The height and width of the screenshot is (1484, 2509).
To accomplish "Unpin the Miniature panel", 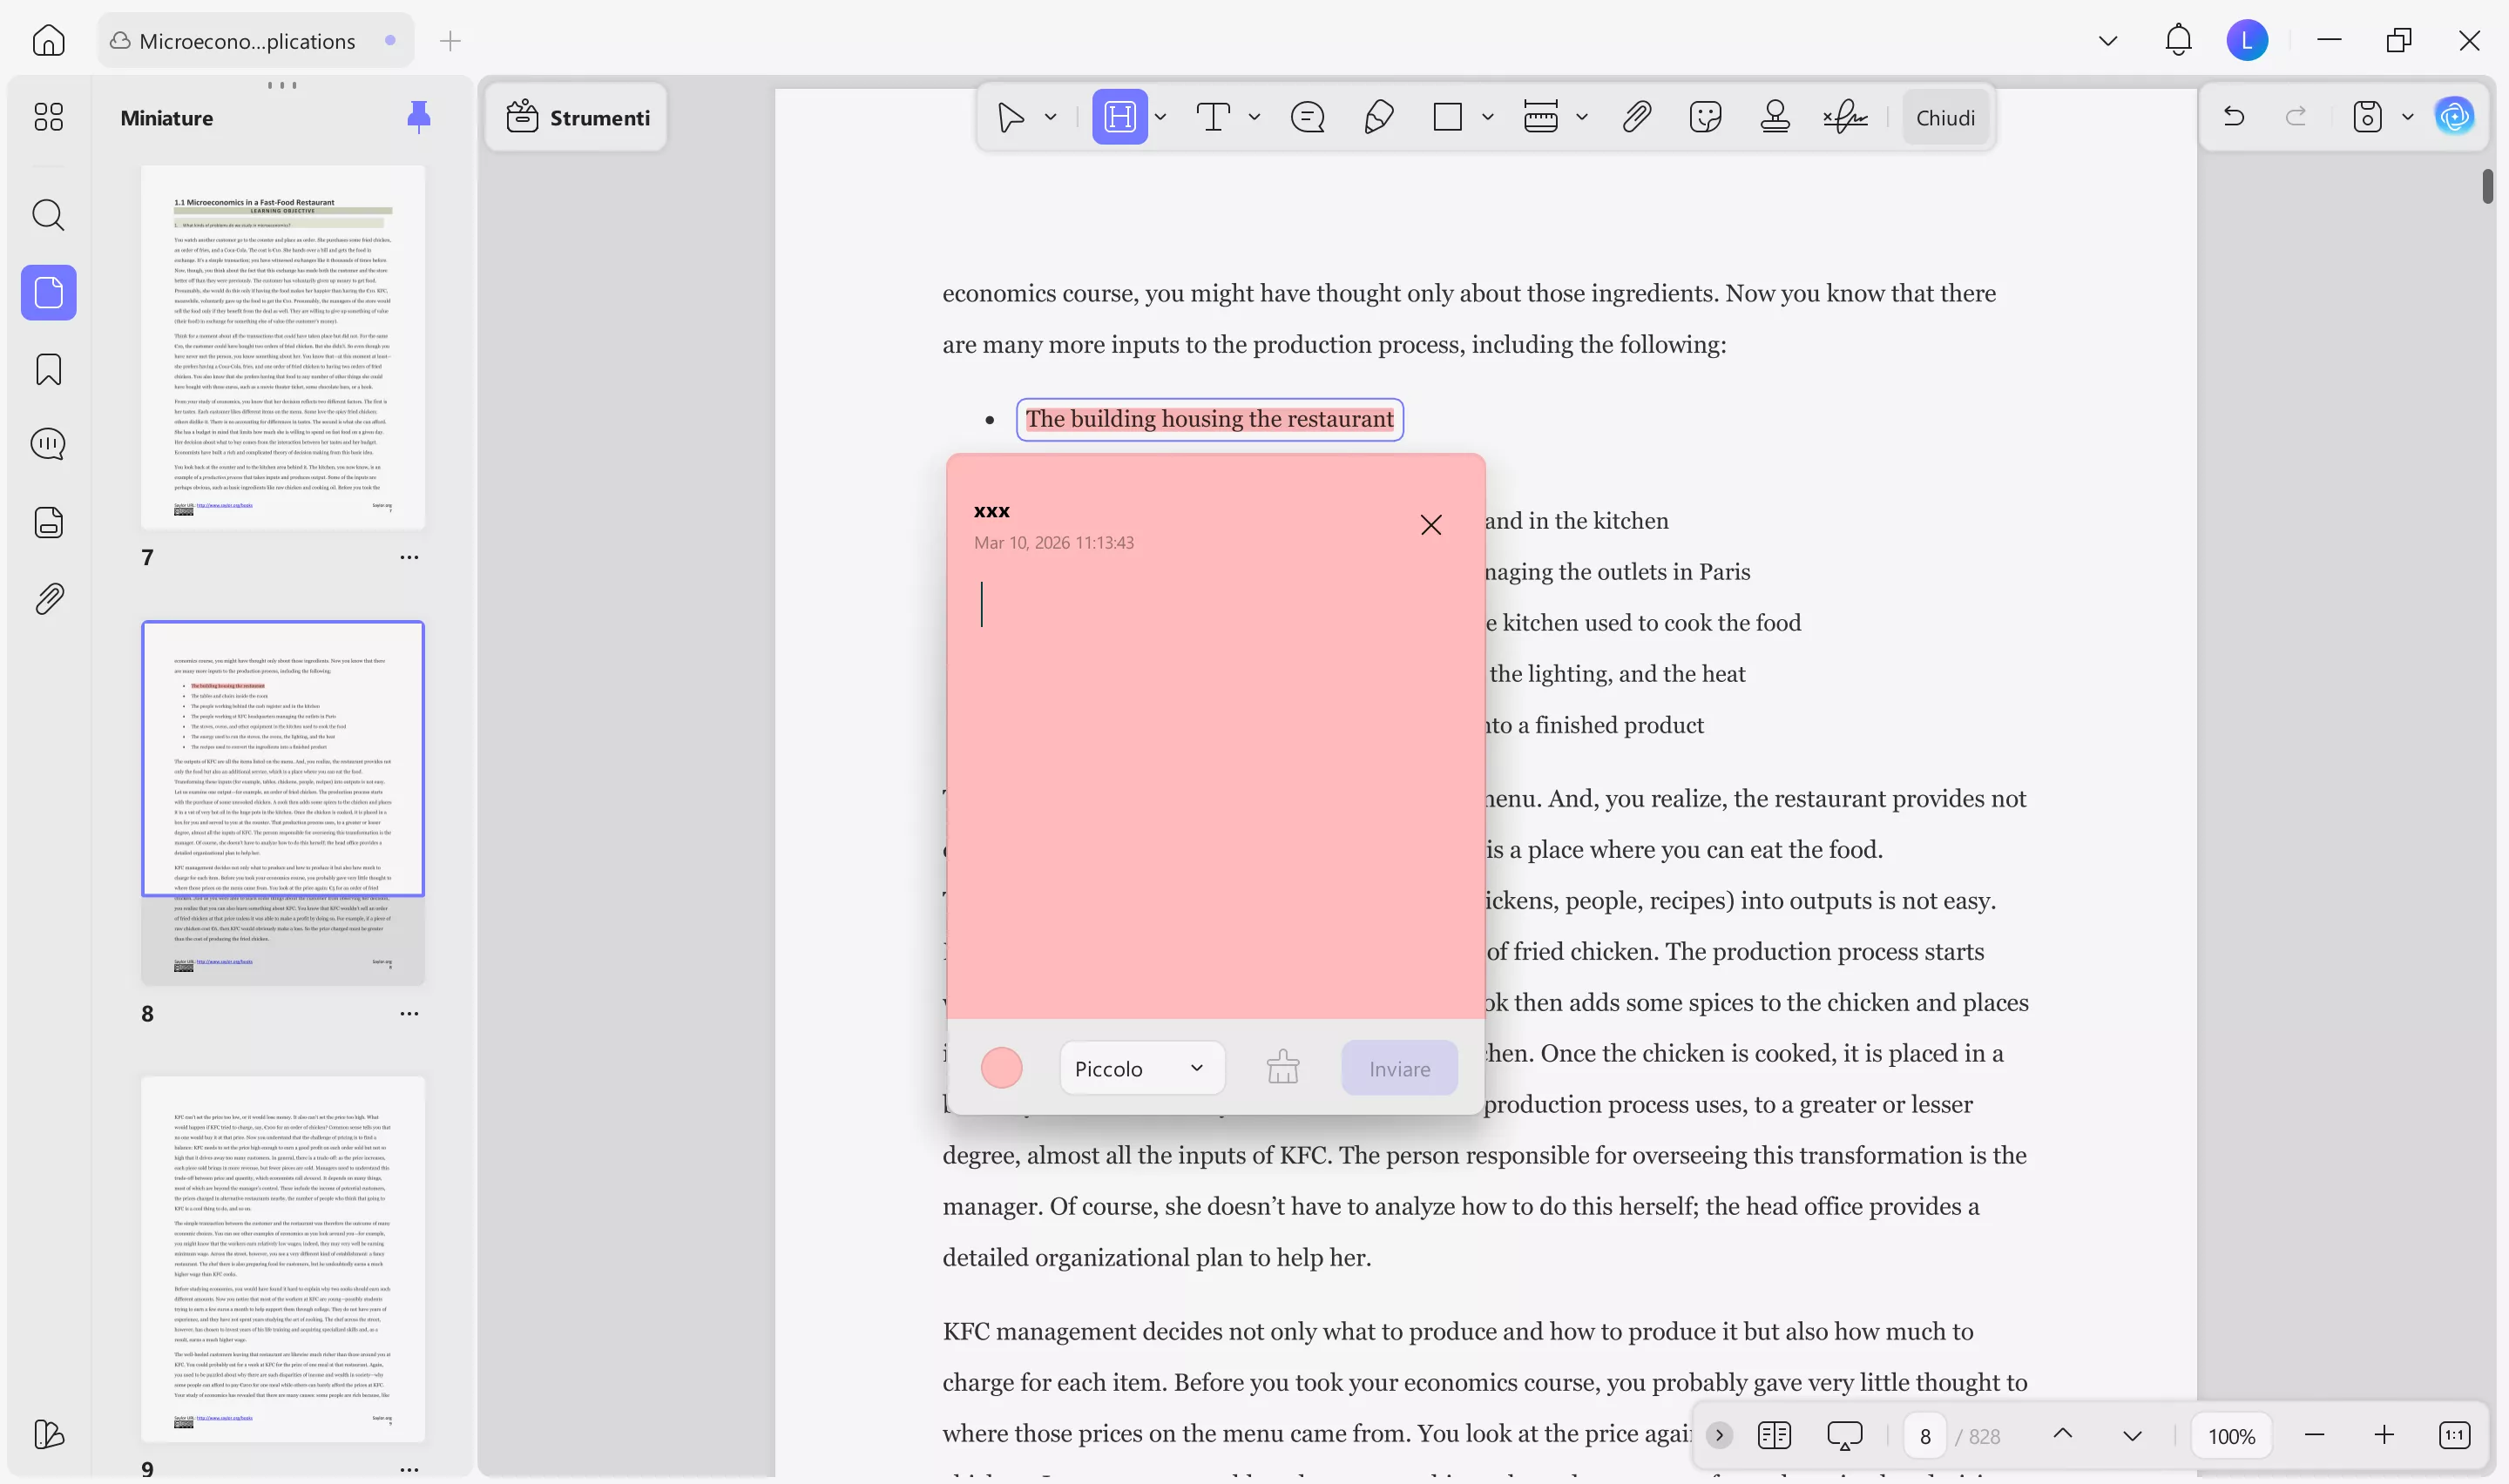I will pyautogui.click(x=420, y=116).
